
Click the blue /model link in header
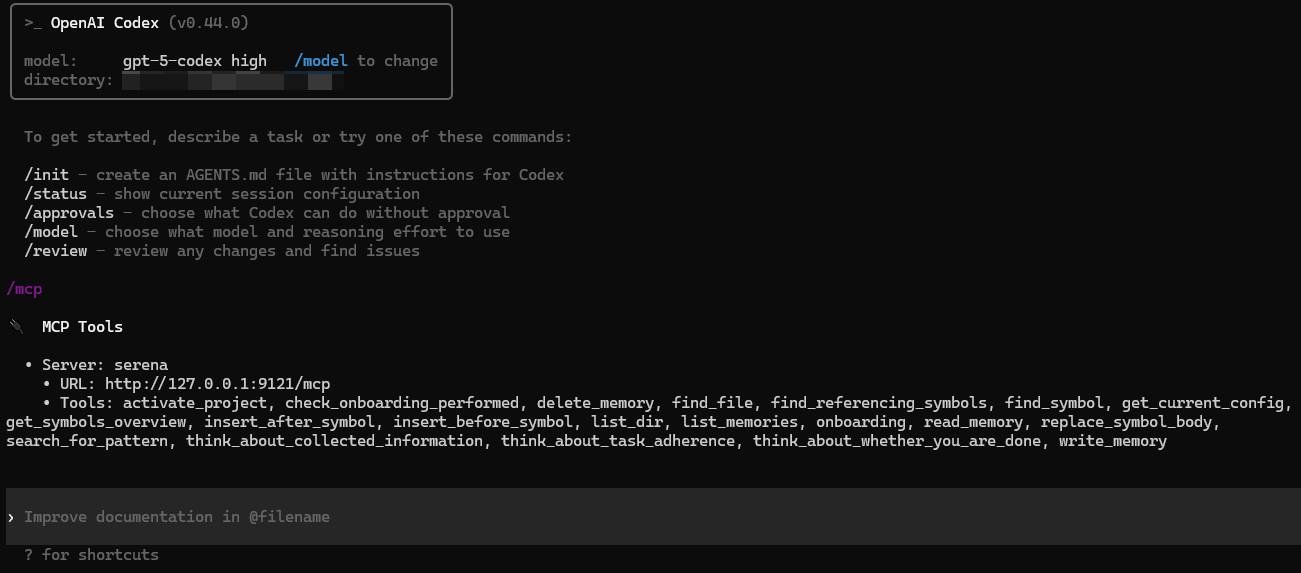[x=321, y=61]
